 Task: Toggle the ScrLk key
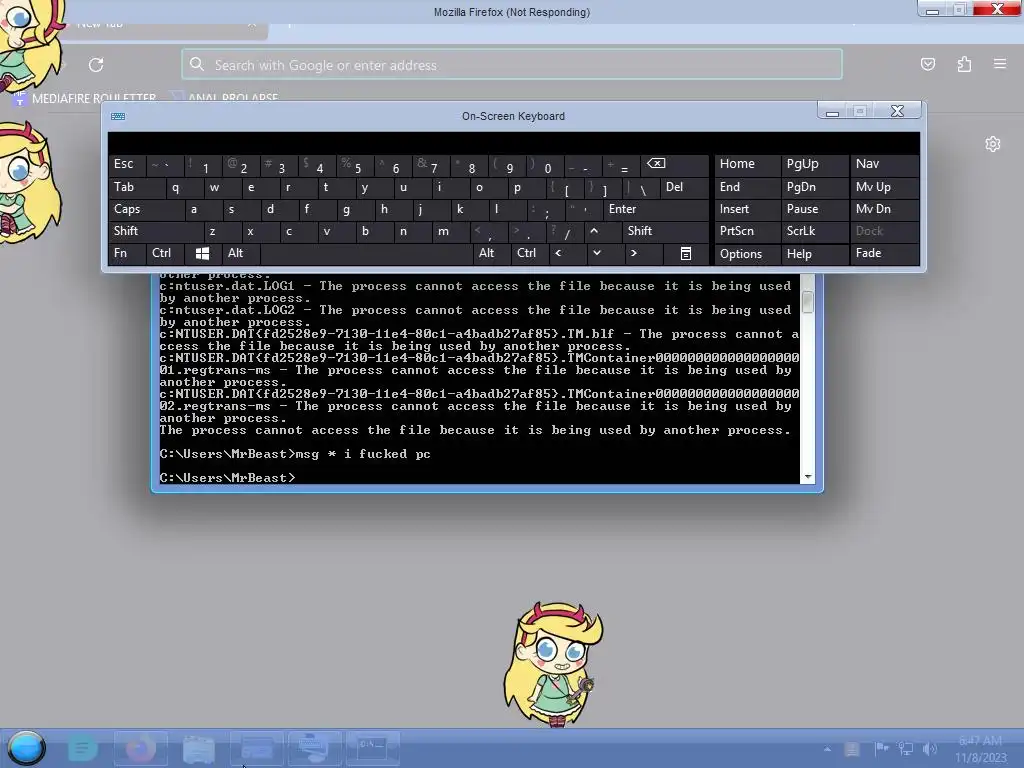(814, 231)
